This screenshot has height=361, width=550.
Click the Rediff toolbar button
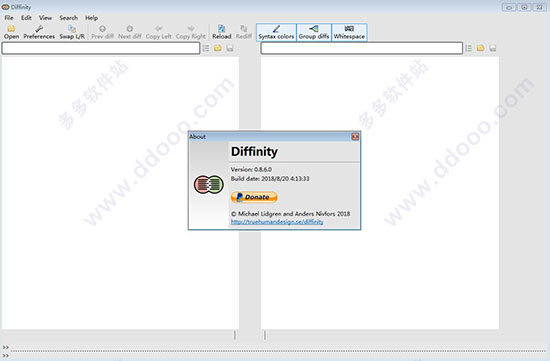(x=244, y=32)
